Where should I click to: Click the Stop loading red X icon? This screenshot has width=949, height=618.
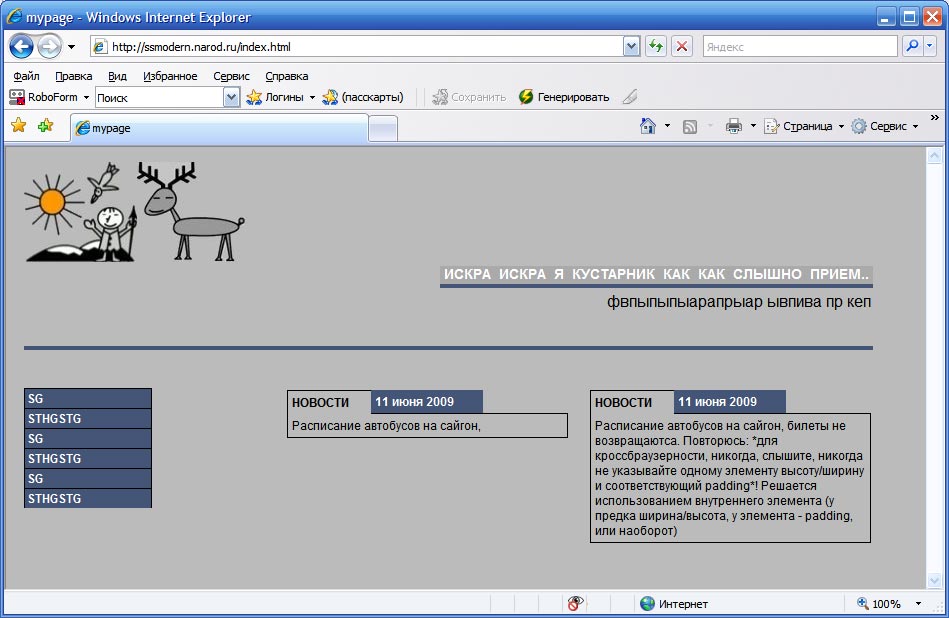coord(682,47)
